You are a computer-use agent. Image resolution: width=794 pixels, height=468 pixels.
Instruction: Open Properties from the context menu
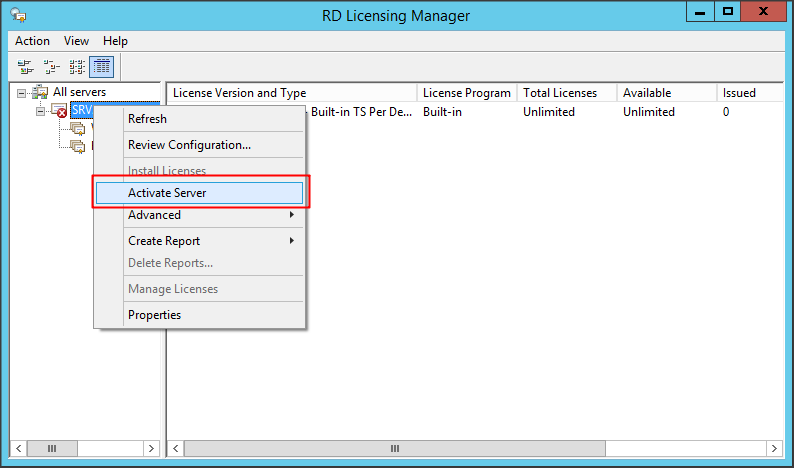(155, 315)
